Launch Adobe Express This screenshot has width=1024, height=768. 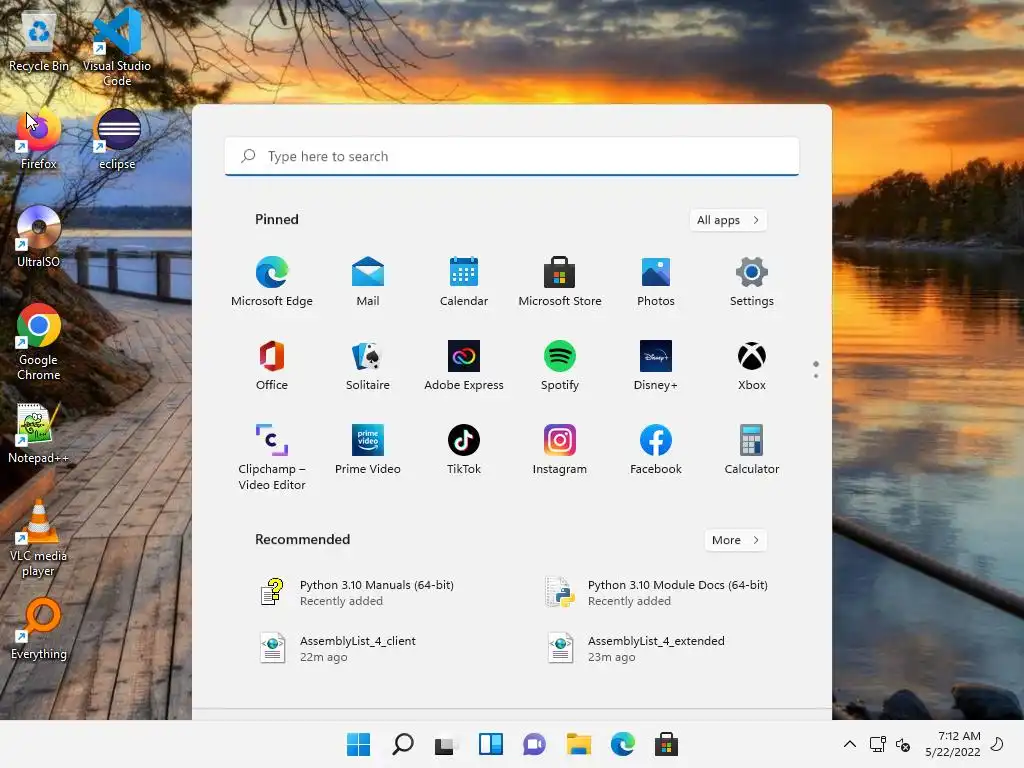coord(464,366)
